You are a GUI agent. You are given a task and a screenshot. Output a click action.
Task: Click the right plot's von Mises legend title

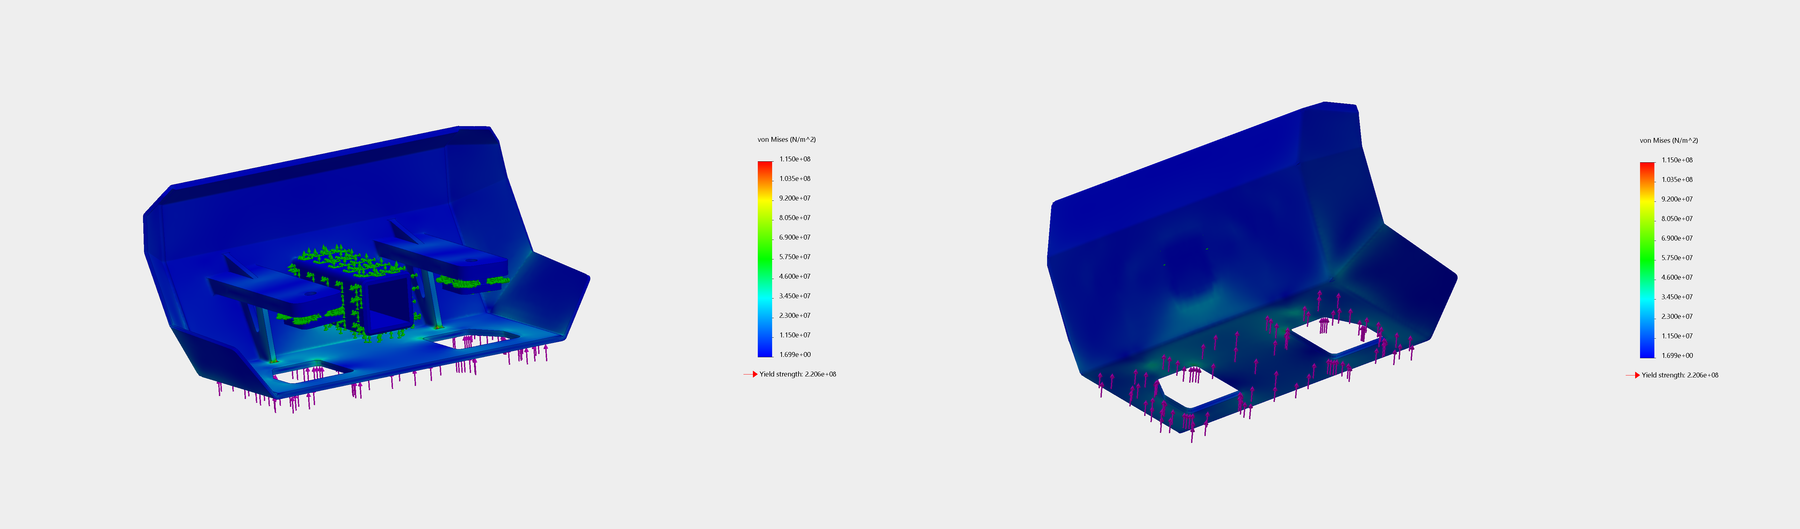tap(1668, 140)
